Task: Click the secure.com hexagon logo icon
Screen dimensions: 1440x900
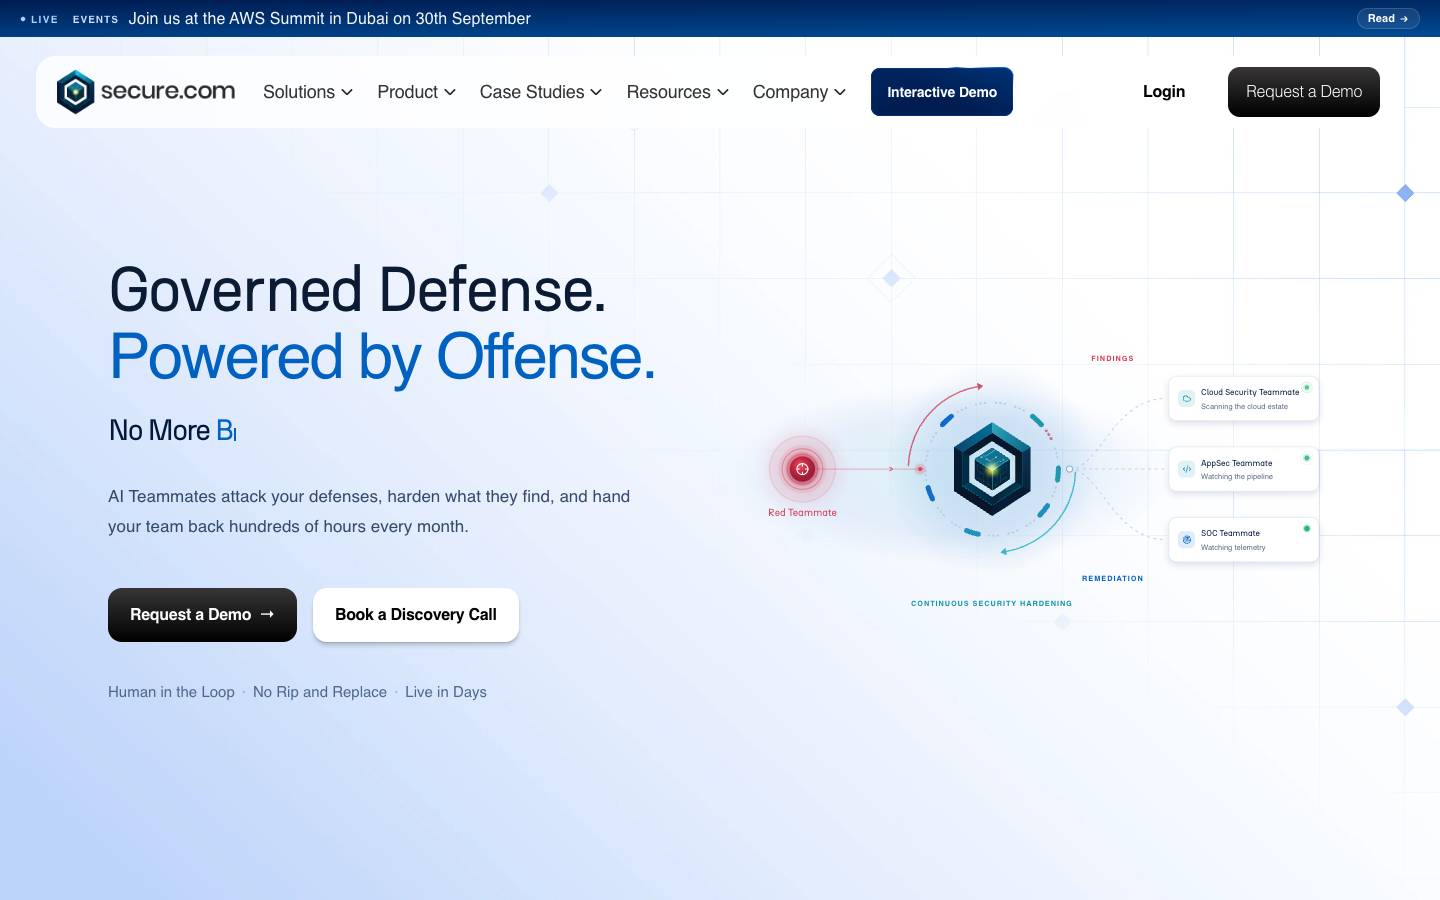Action: (76, 92)
